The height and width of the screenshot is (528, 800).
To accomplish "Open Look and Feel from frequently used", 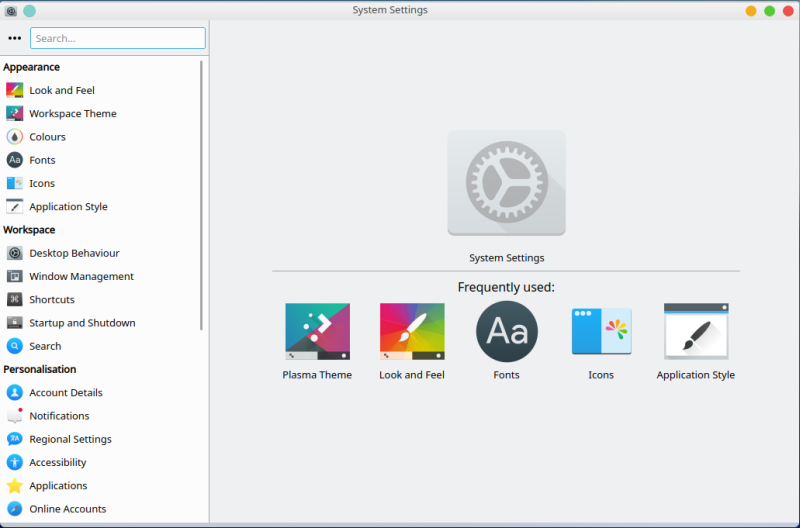I will click(x=412, y=331).
